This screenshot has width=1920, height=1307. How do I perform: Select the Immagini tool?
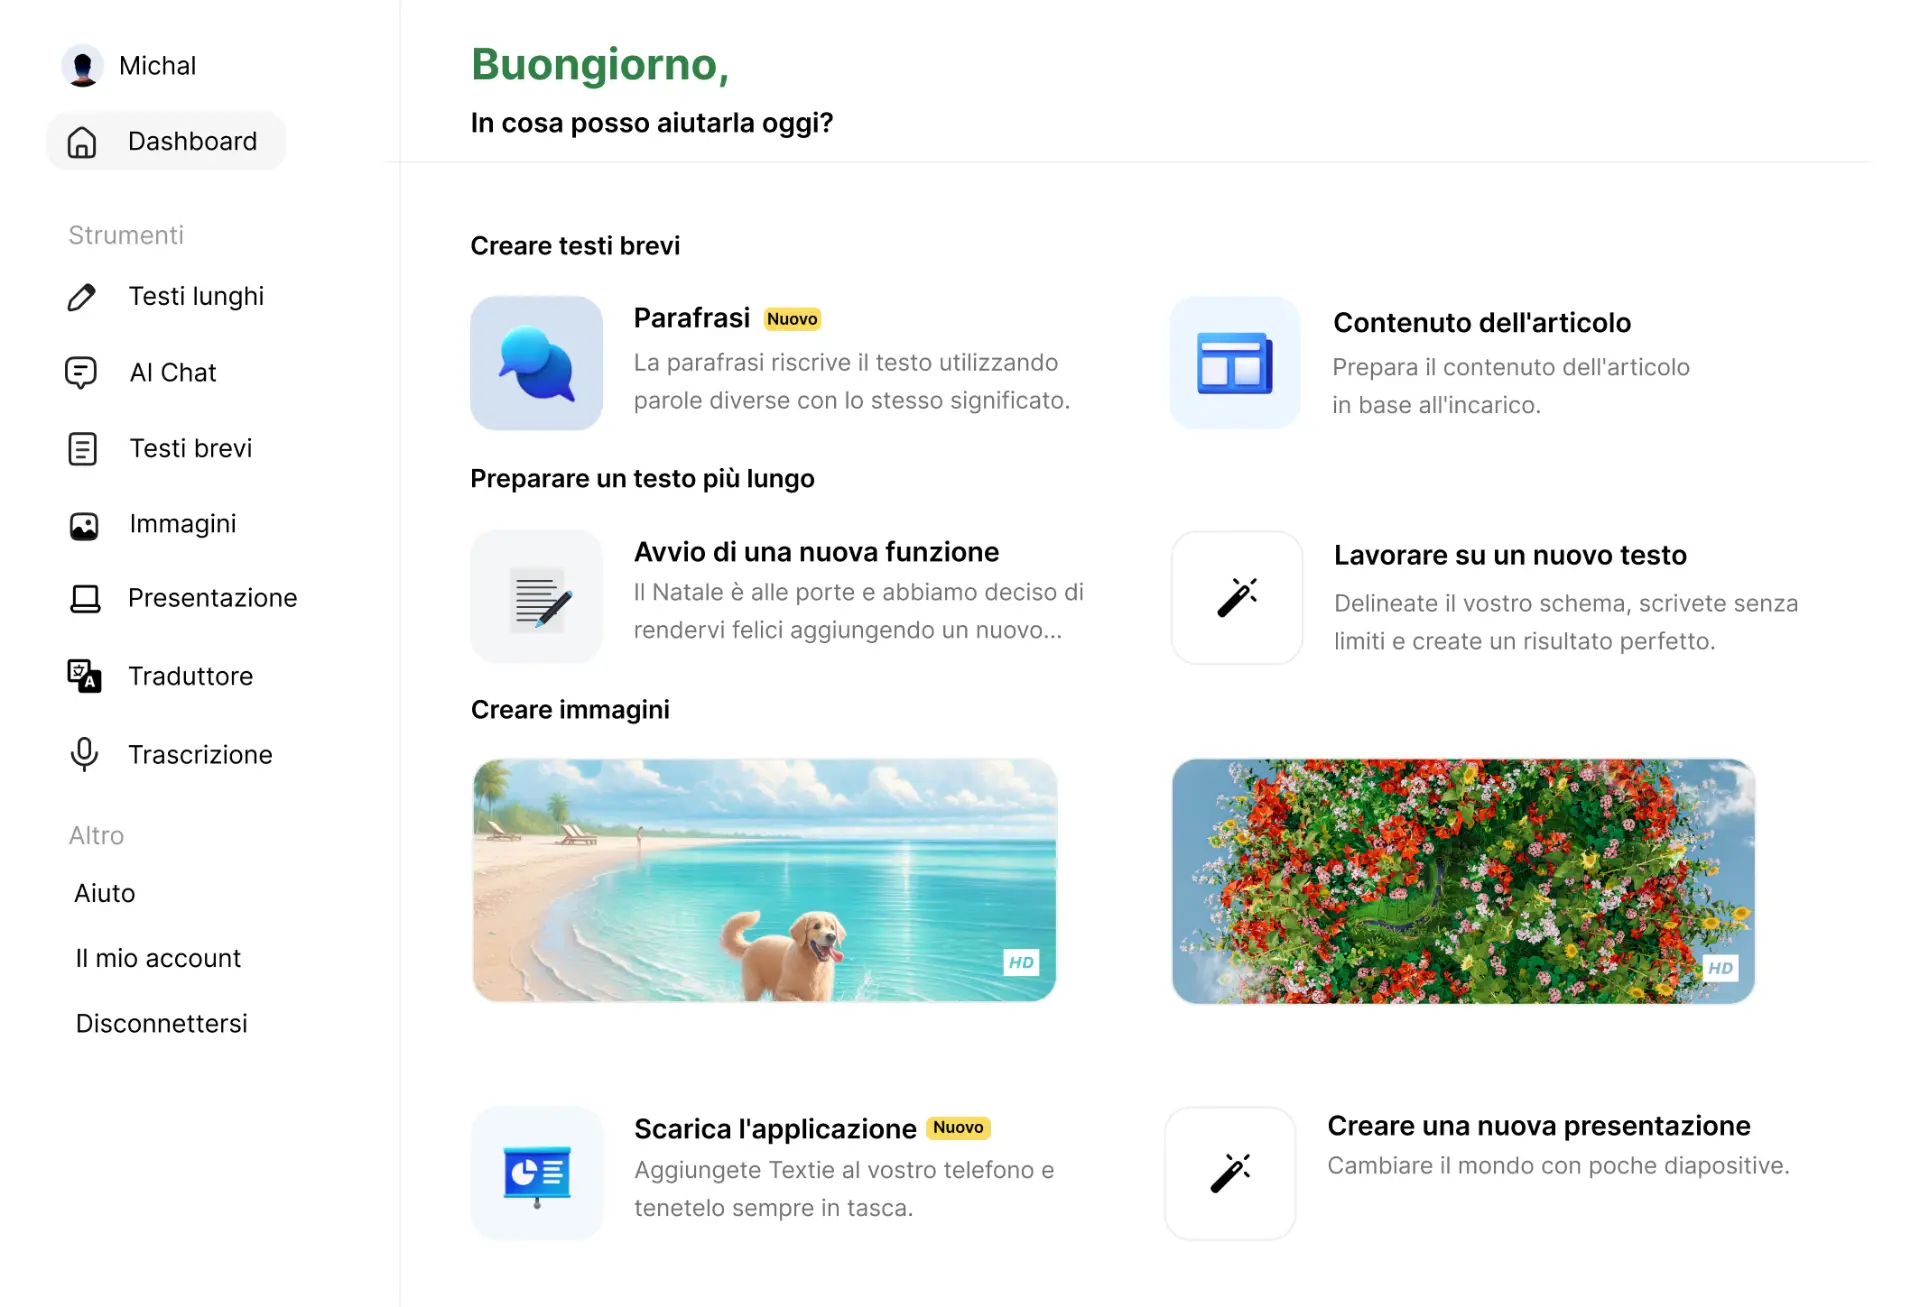pyautogui.click(x=182, y=522)
